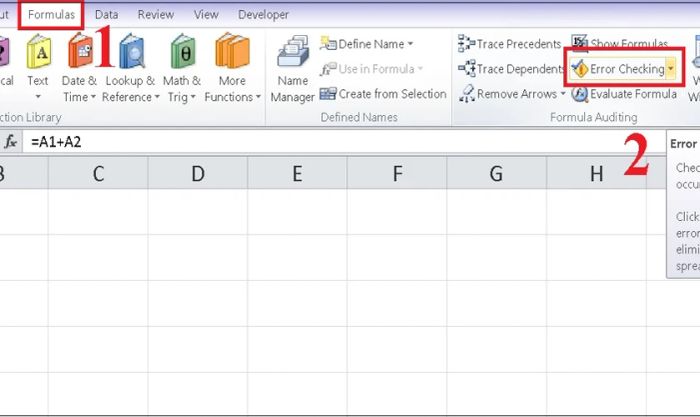This screenshot has width=700, height=417.
Task: Open the Text functions book icon
Action: (38, 53)
